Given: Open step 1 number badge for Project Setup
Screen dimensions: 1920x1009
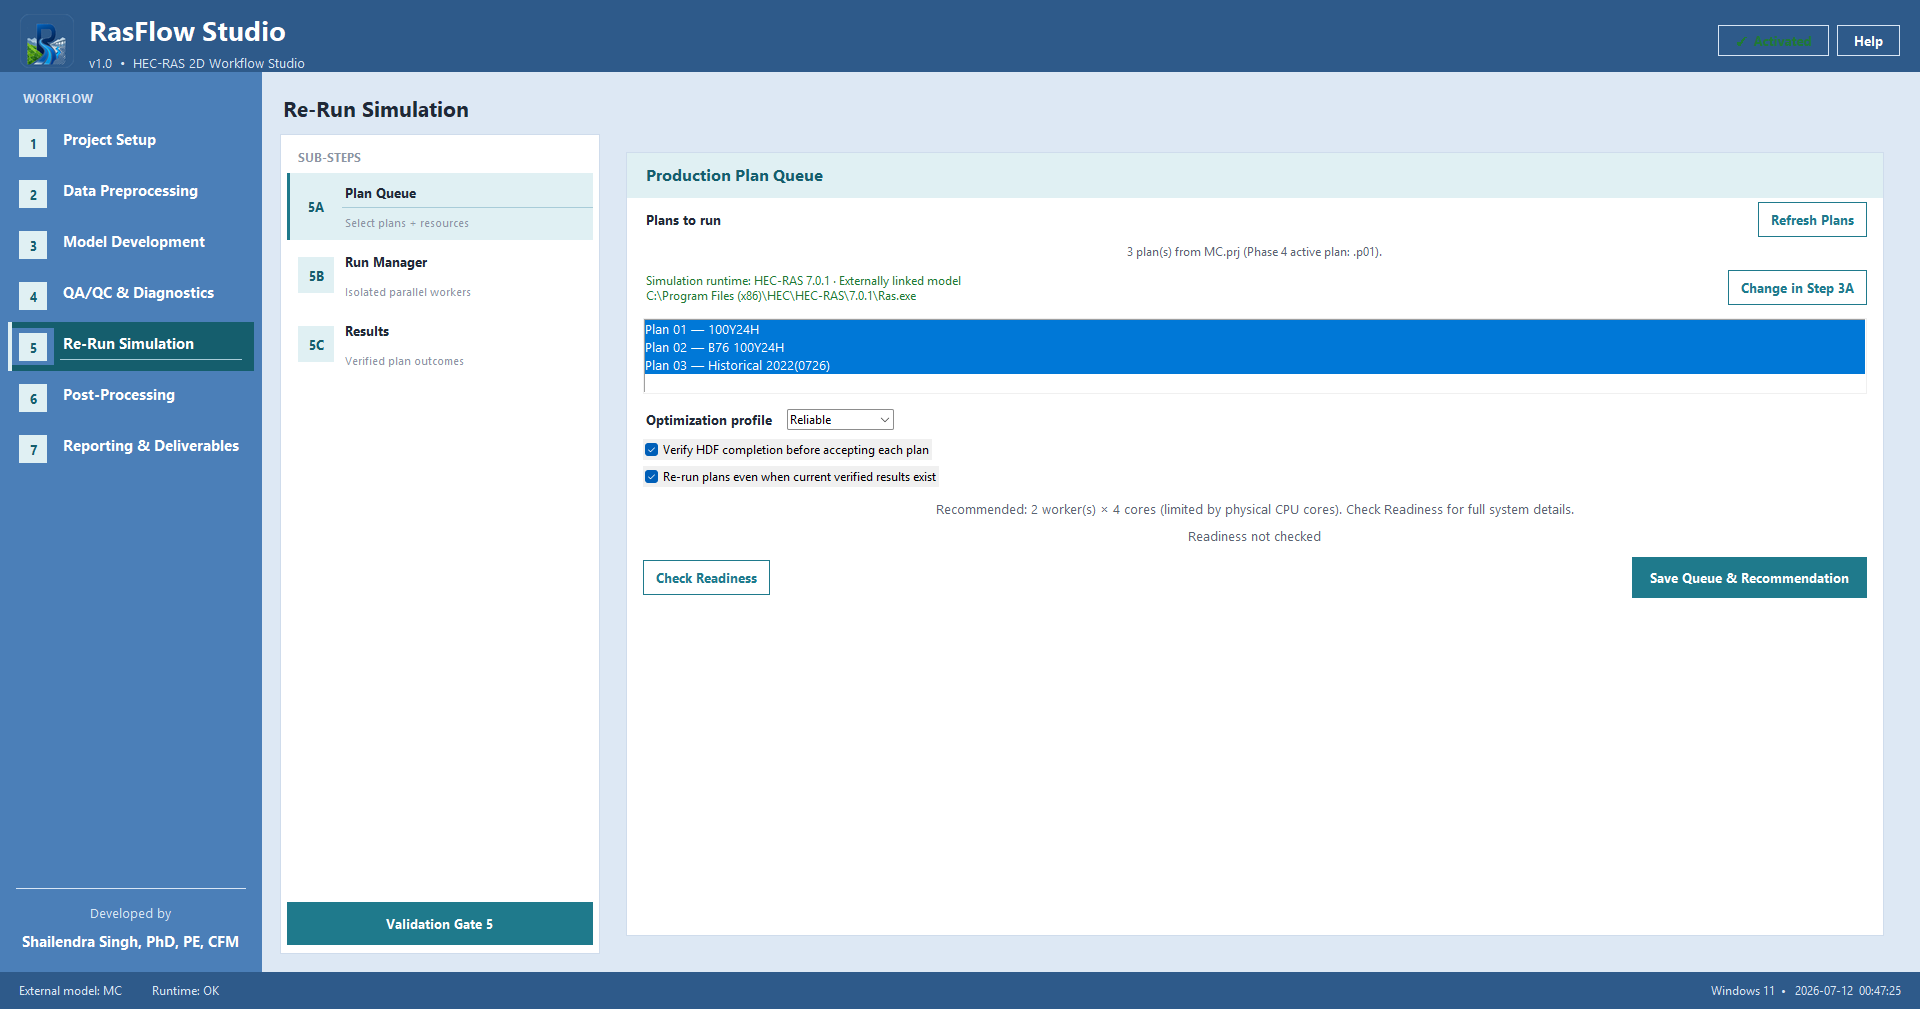Looking at the screenshot, I should 33,144.
